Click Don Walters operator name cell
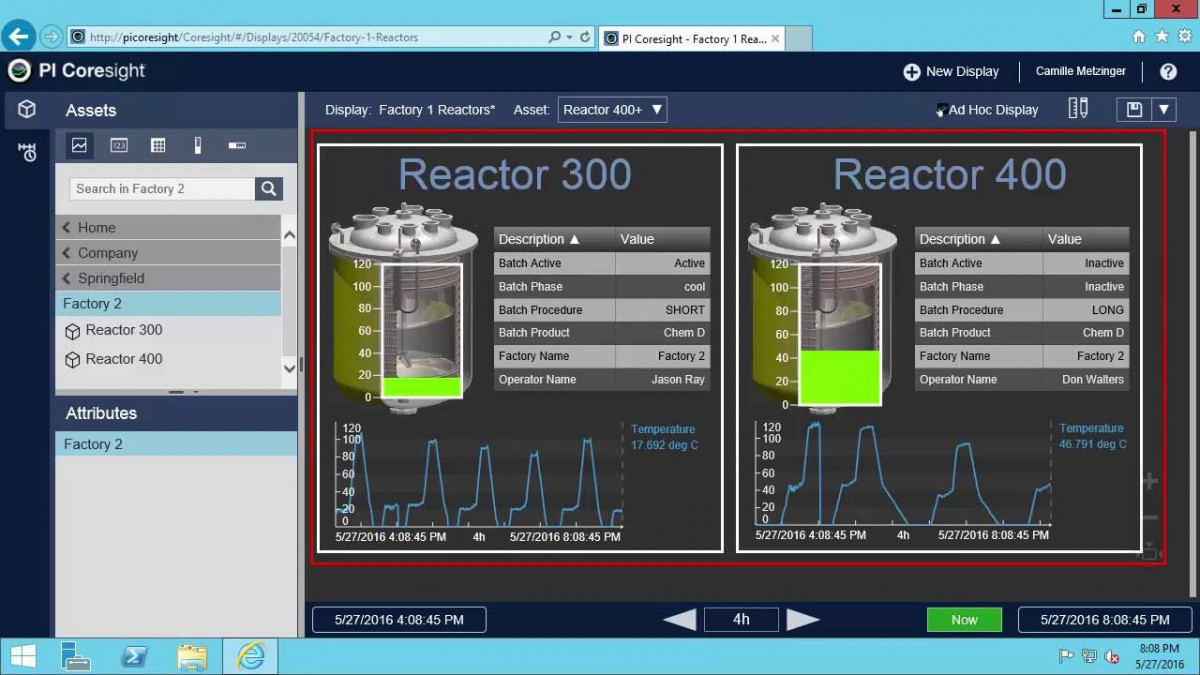The width and height of the screenshot is (1200, 675). pyautogui.click(x=1086, y=379)
